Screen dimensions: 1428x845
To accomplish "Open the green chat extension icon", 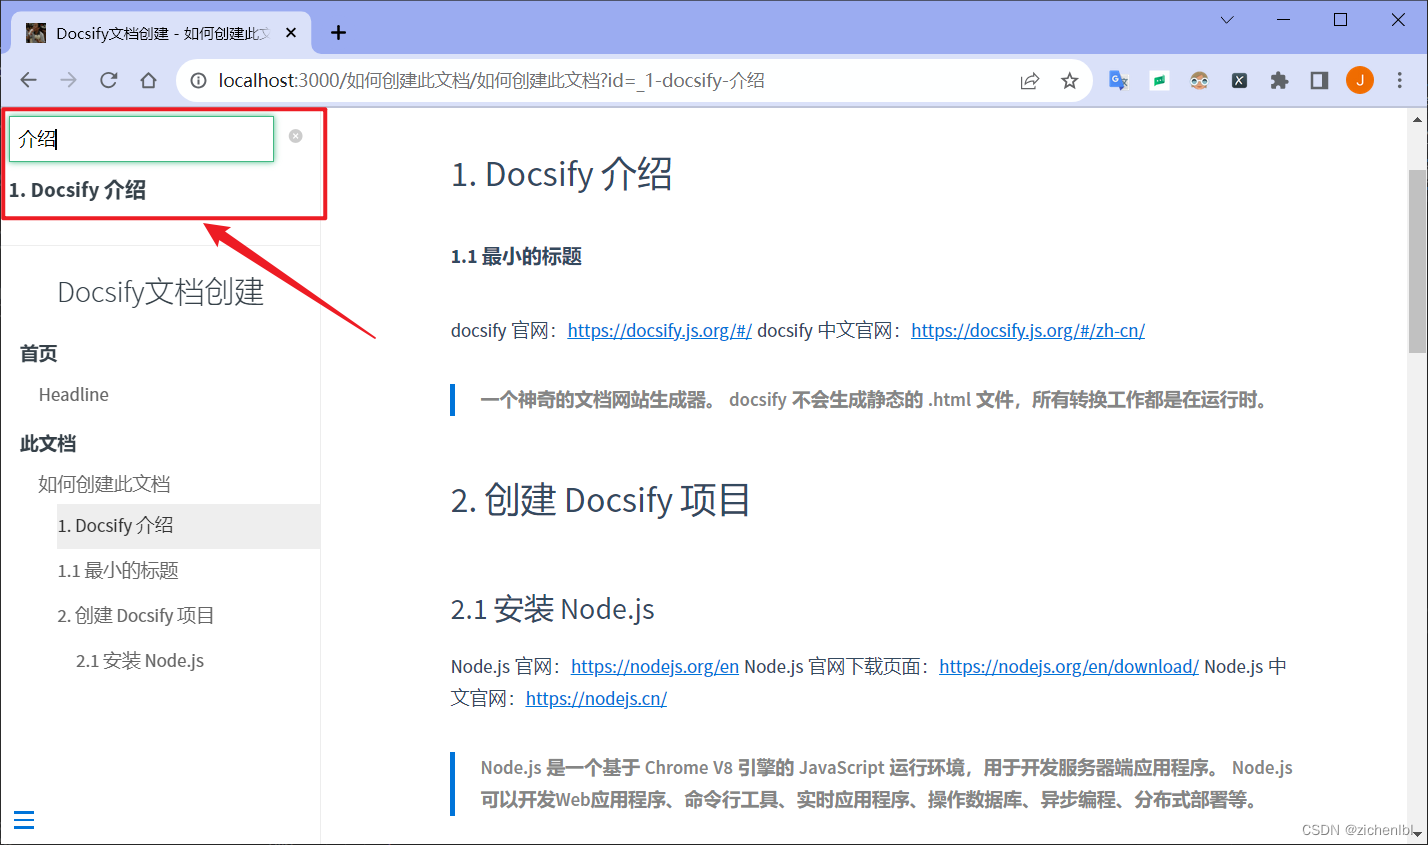I will coord(1159,81).
